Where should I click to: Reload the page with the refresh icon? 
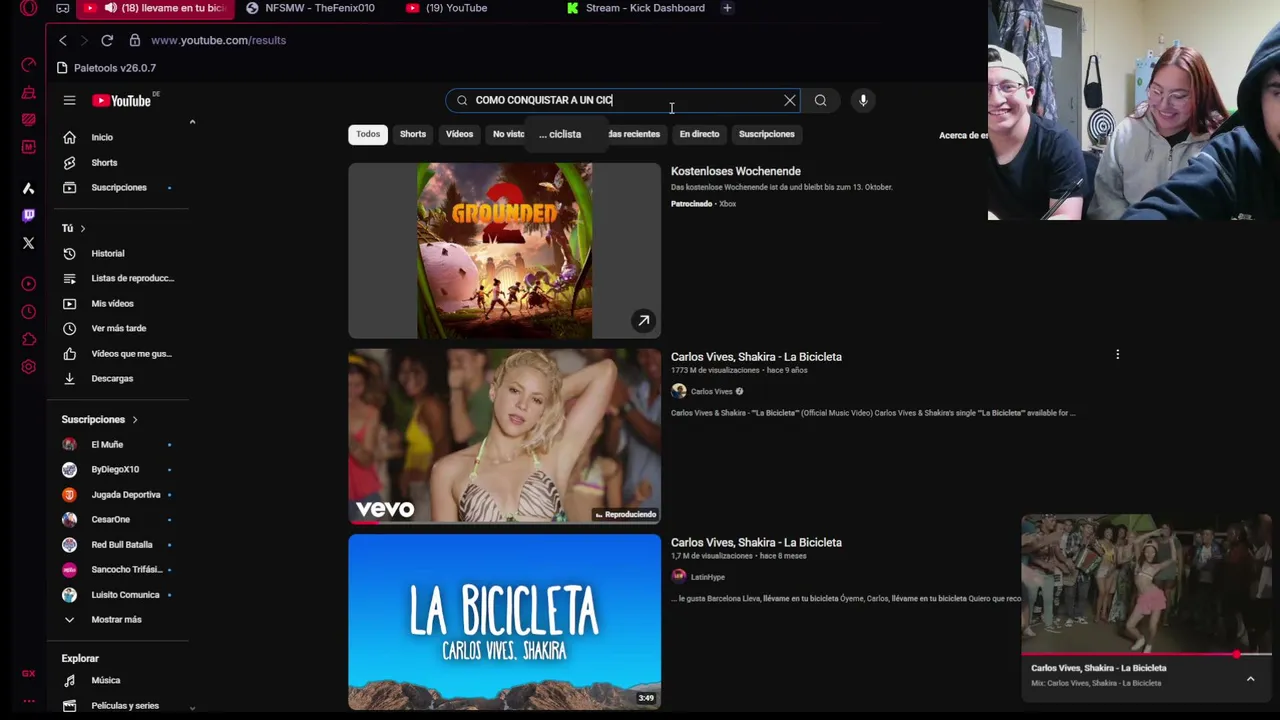[x=107, y=40]
